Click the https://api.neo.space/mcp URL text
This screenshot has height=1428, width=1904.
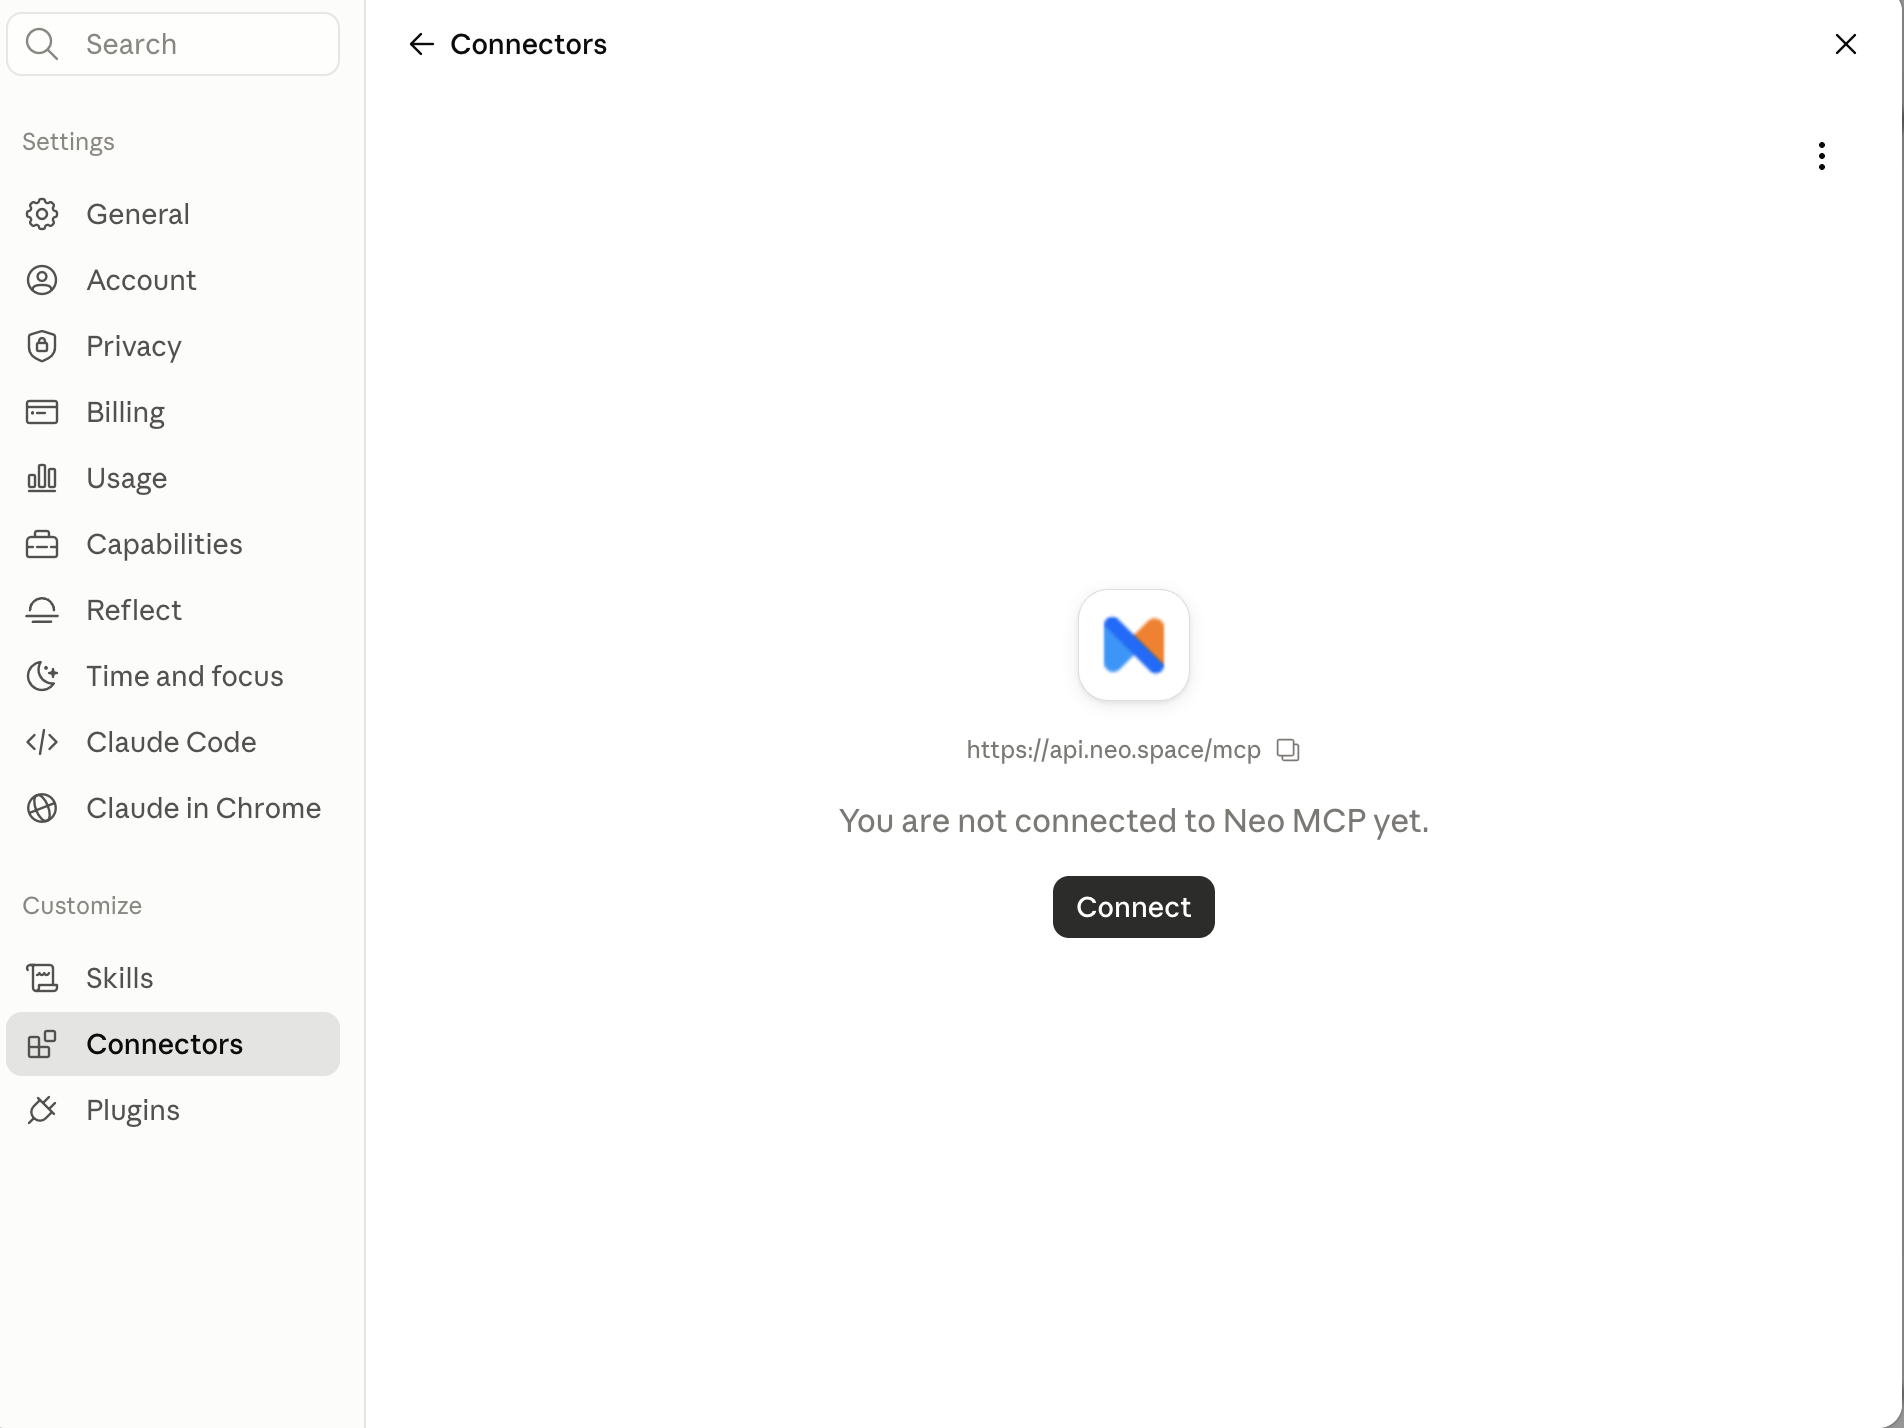click(1113, 750)
